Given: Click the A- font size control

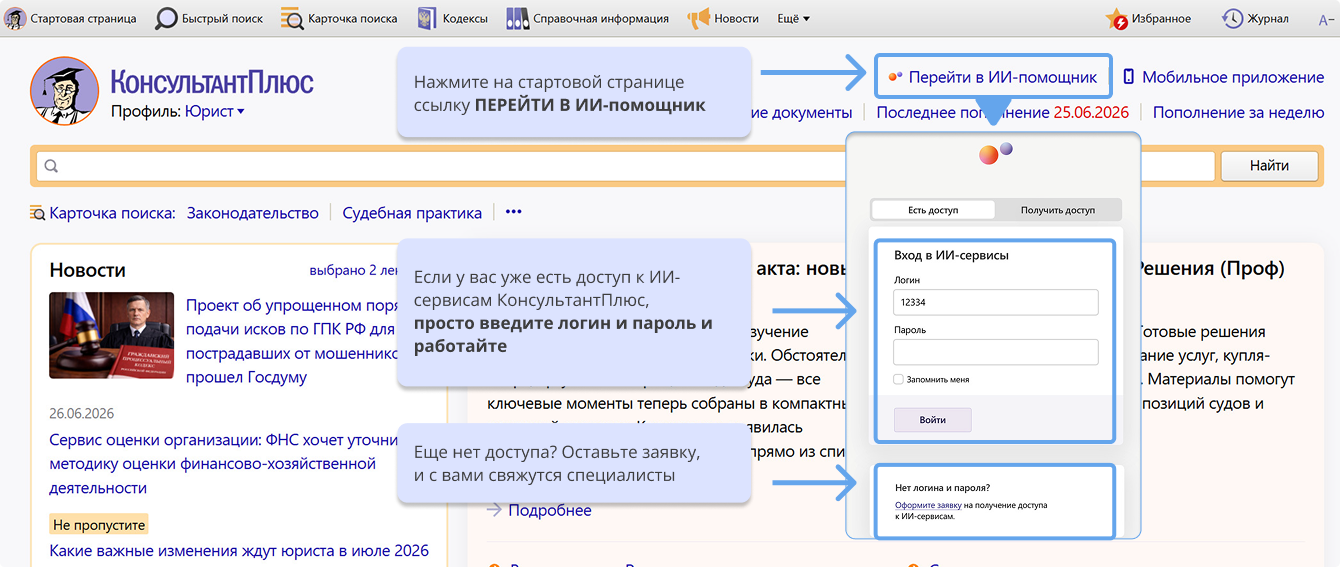Looking at the screenshot, I should pyautogui.click(x=1328, y=18).
